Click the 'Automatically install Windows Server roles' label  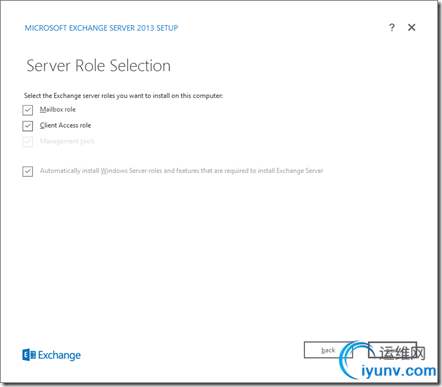click(x=182, y=171)
